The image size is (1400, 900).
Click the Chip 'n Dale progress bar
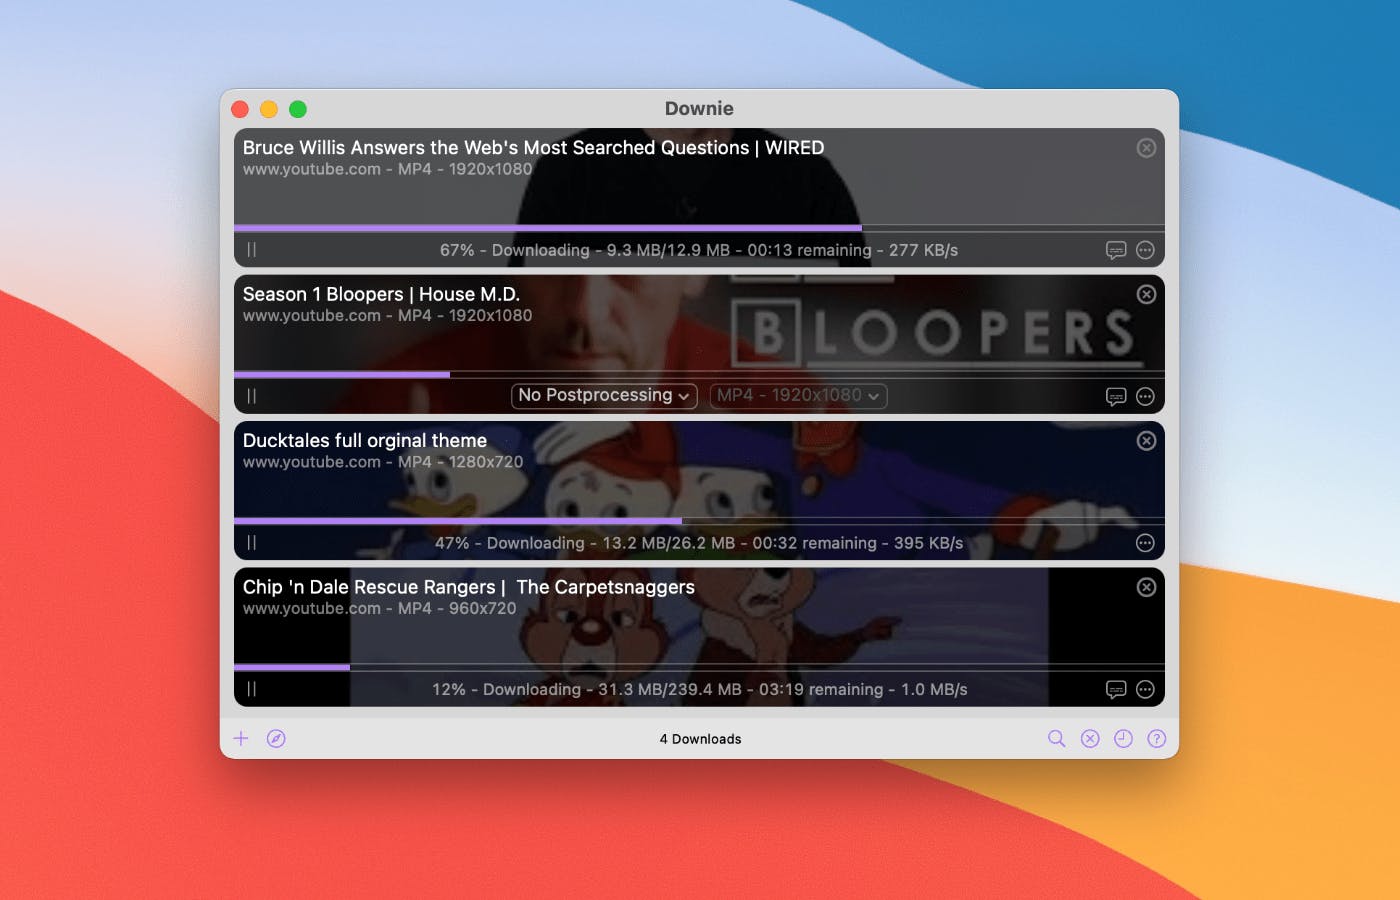[699, 667]
